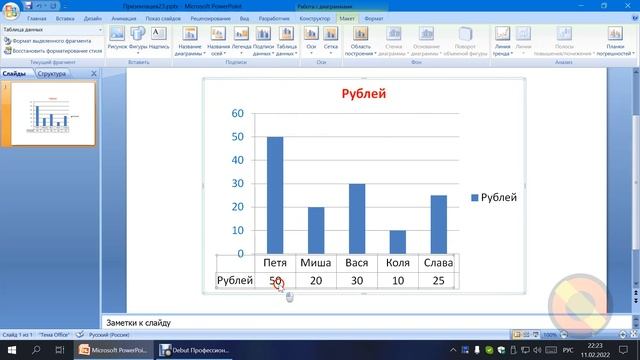Open the Главная ribbon tab
Viewport: 640px width, 360px height.
37,18
